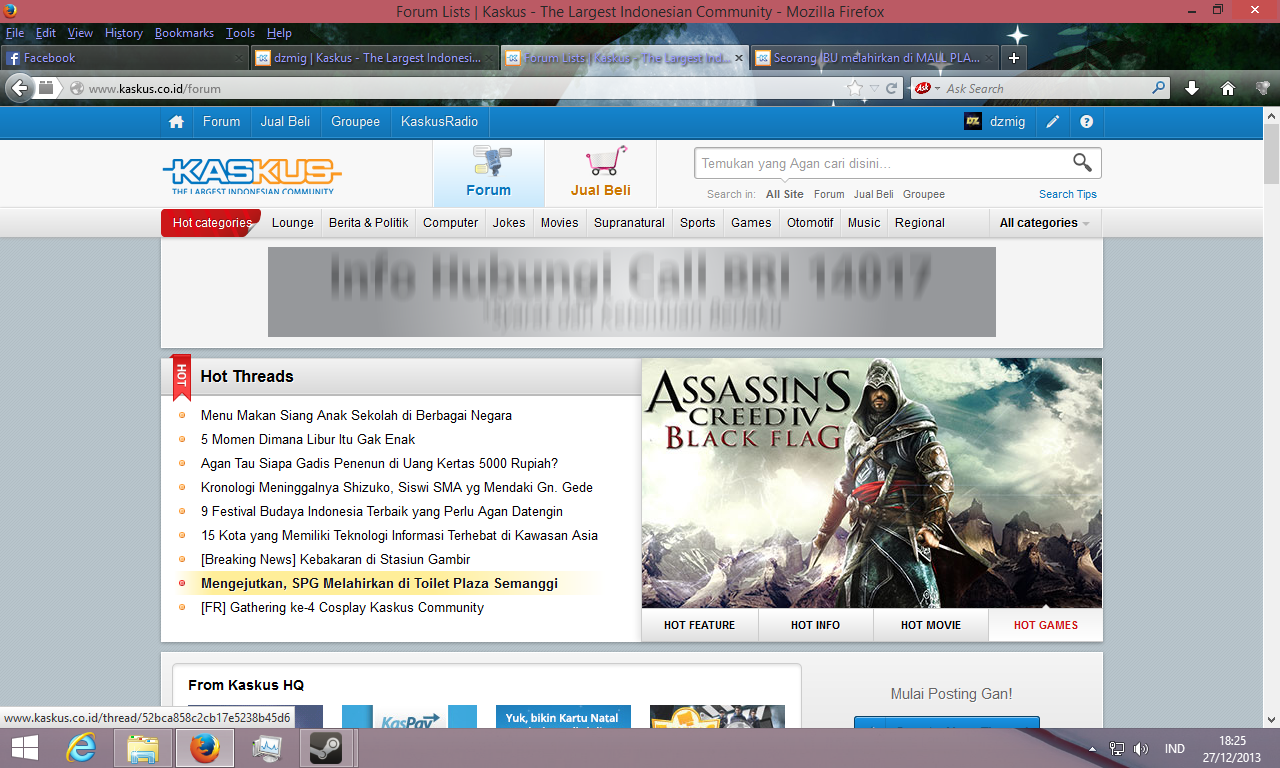Click the search magnifier in Kaskus search box
This screenshot has height=768, width=1280.
tap(1082, 162)
